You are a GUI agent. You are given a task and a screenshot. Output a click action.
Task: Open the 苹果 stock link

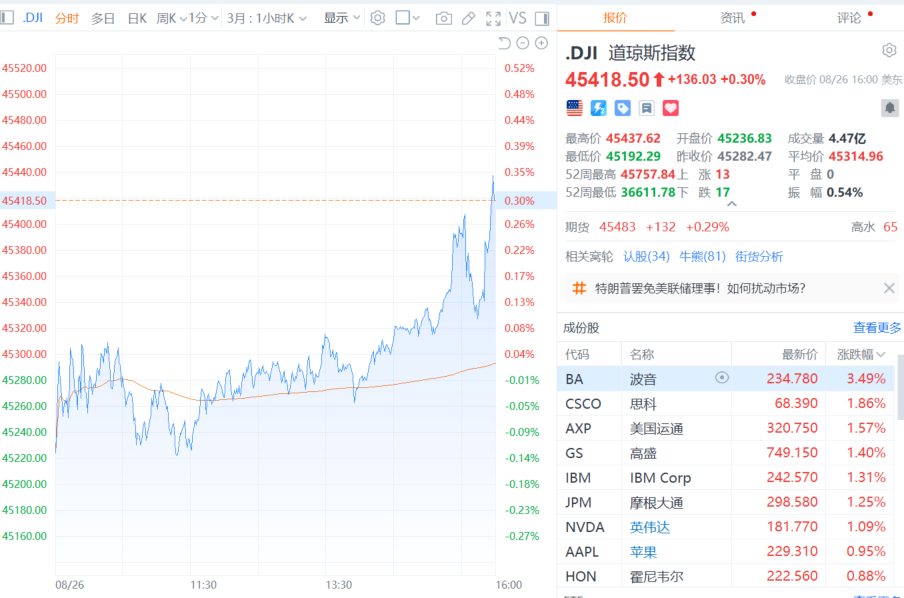click(643, 552)
